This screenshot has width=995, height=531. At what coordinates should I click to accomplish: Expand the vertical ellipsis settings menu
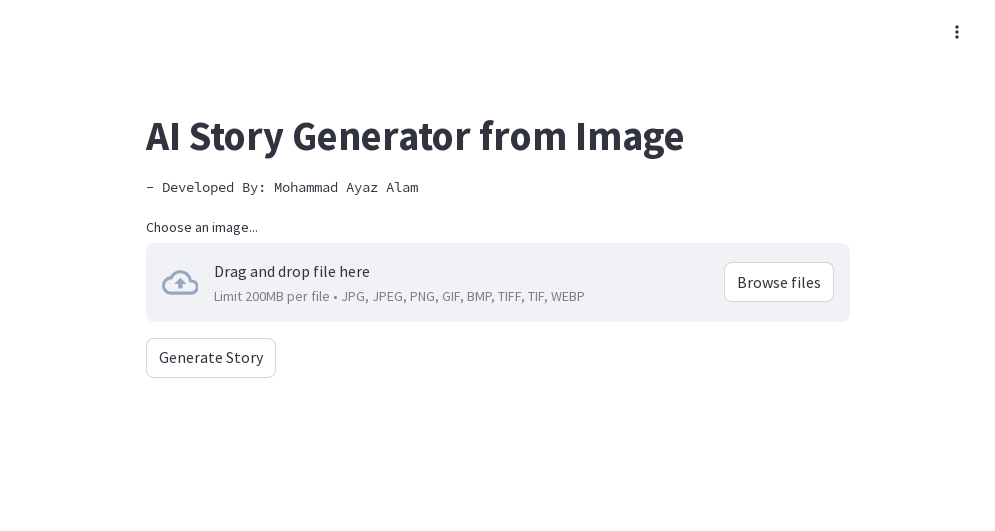pyautogui.click(x=957, y=32)
